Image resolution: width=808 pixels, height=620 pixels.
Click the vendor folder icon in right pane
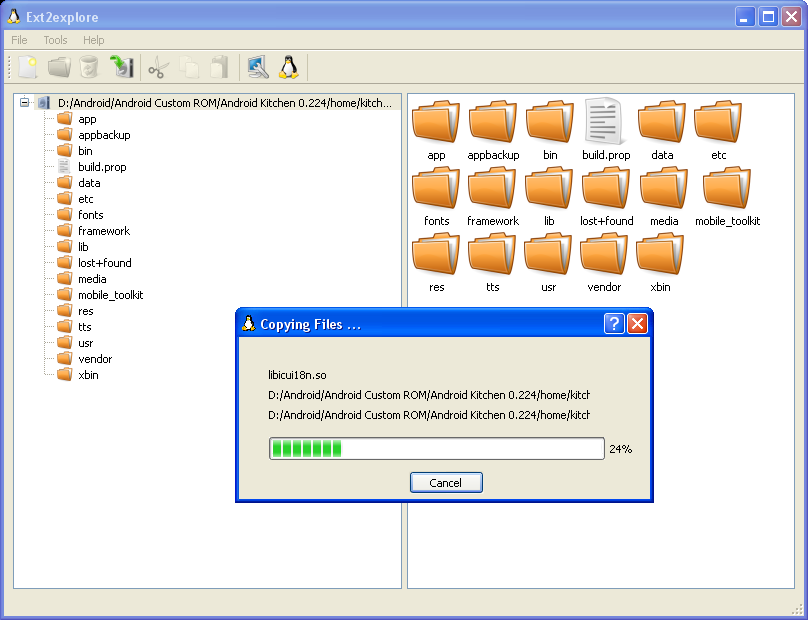pos(604,254)
